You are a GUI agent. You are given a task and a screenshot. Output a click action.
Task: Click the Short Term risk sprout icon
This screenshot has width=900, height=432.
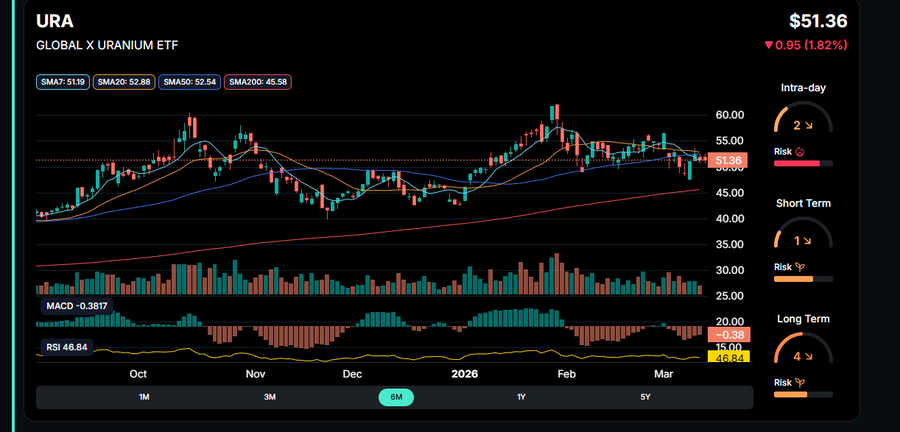pyautogui.click(x=799, y=267)
